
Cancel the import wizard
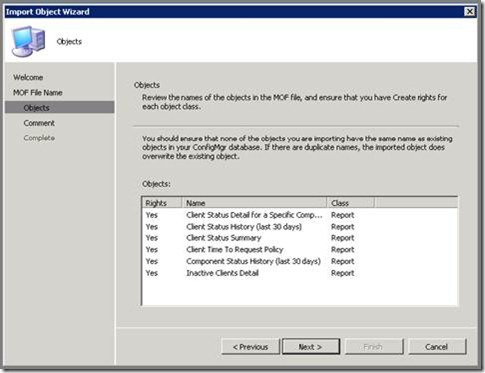pyautogui.click(x=436, y=347)
